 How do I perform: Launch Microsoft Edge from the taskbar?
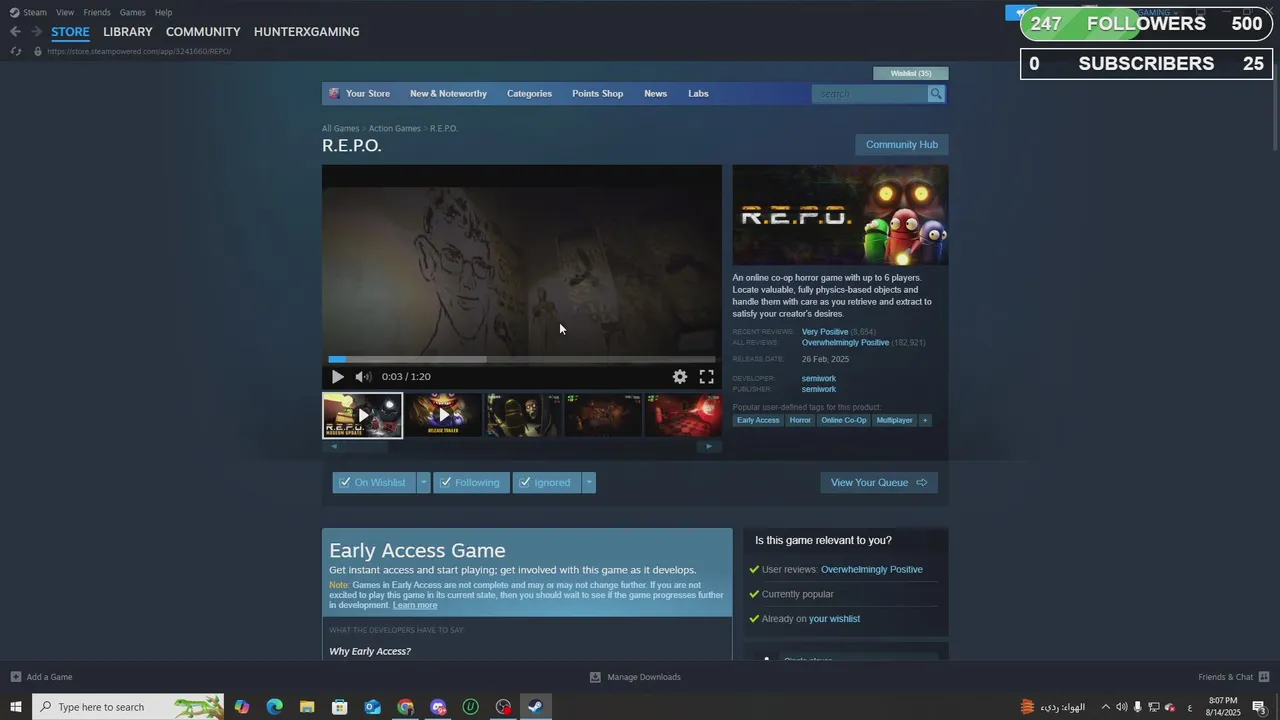[274, 707]
